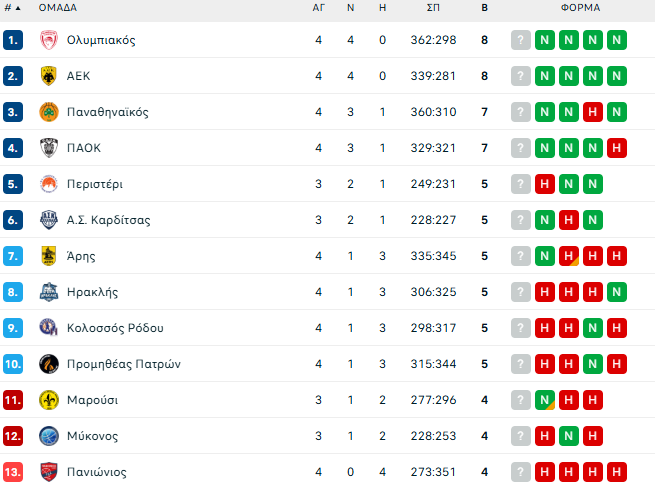Click the green N badge in Ηρακλής's form
Image resolution: width=655 pixels, height=487 pixels.
coord(617,292)
